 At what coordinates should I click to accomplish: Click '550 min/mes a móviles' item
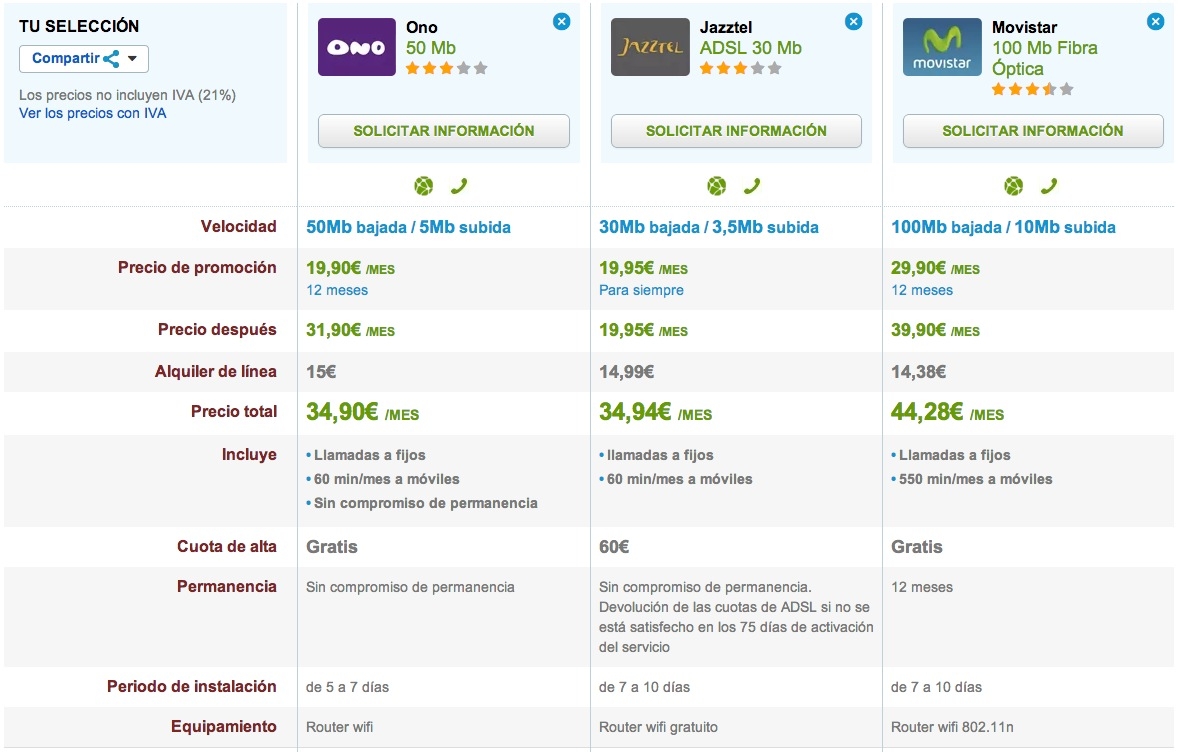[975, 479]
